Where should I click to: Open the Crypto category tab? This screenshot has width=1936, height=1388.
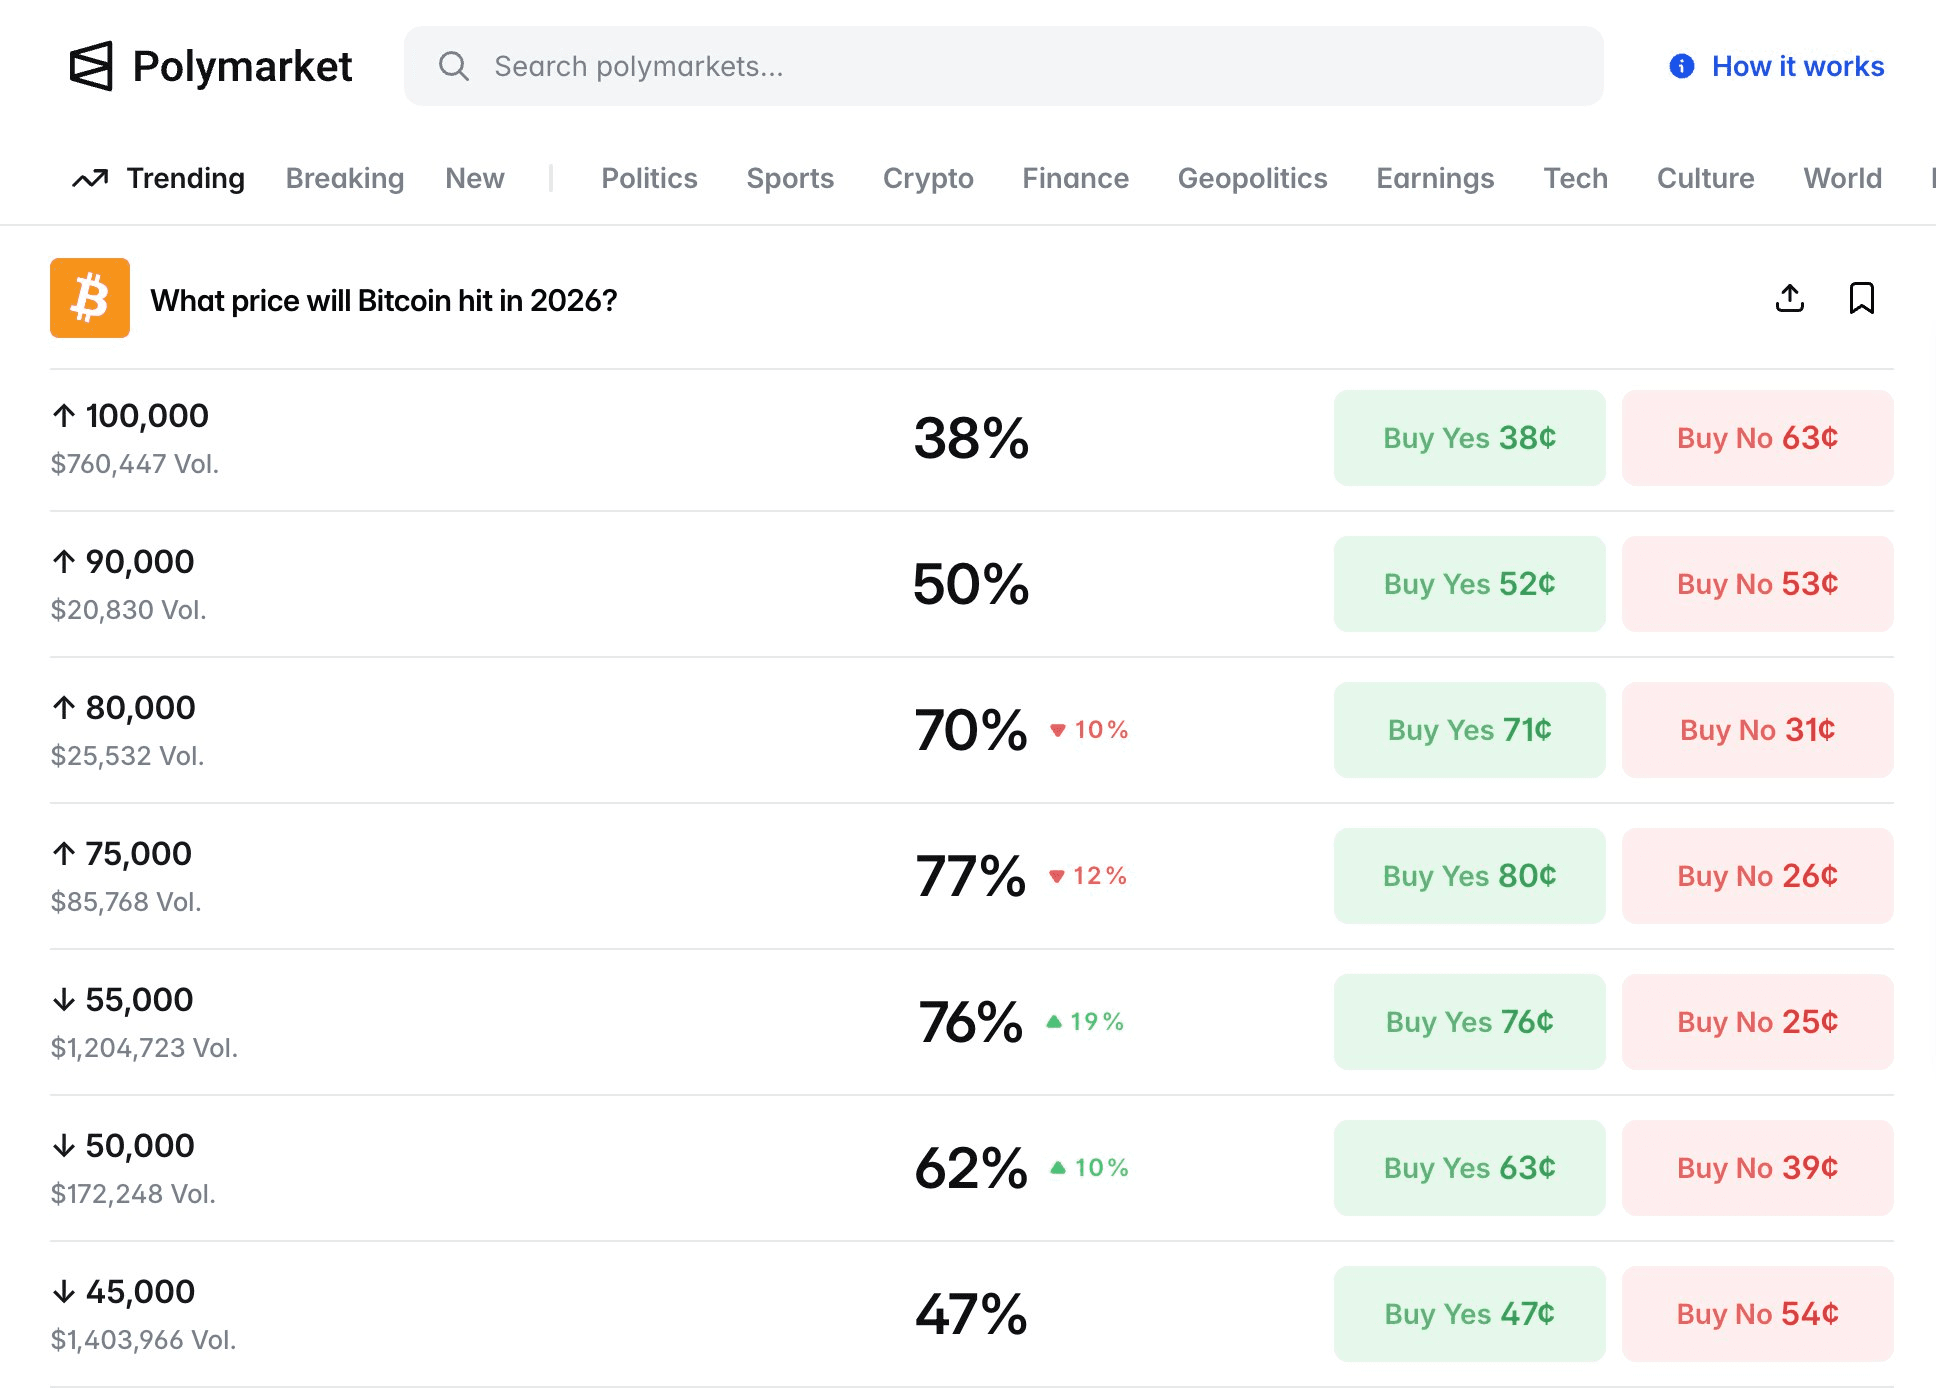point(927,179)
